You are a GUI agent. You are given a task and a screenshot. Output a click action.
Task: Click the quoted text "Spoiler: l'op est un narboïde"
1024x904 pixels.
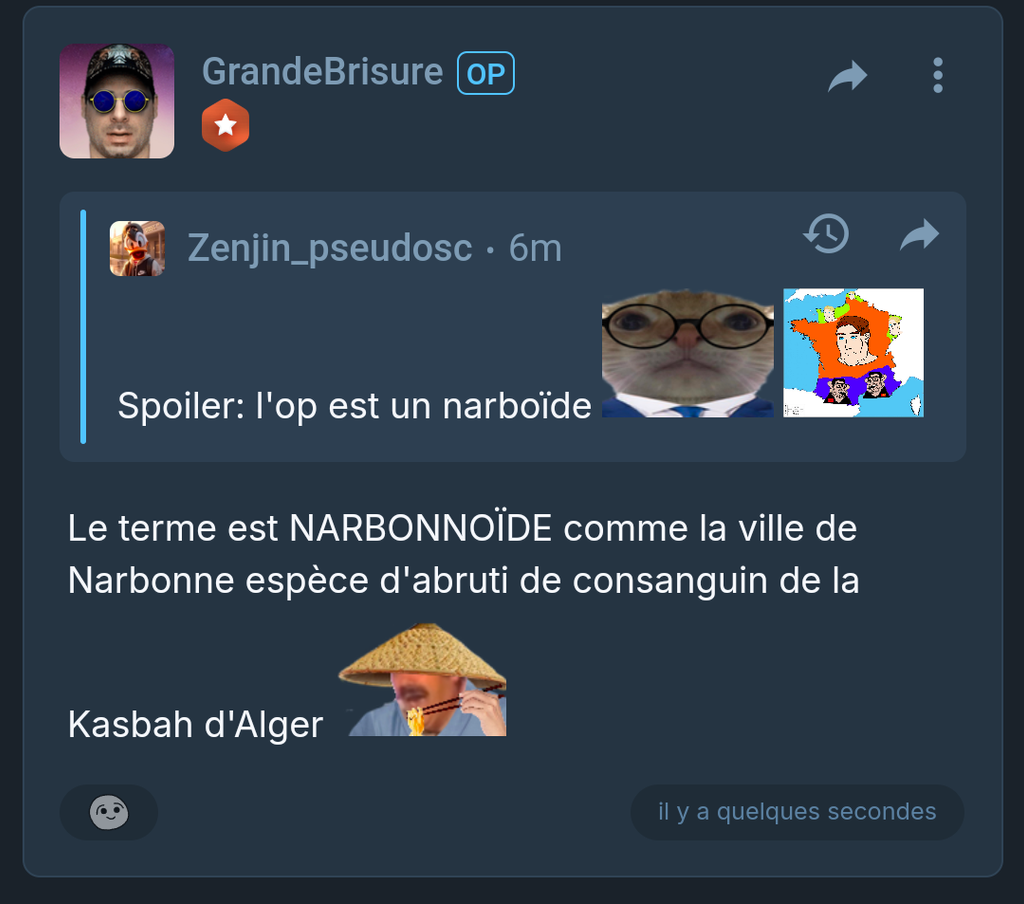tap(355, 406)
